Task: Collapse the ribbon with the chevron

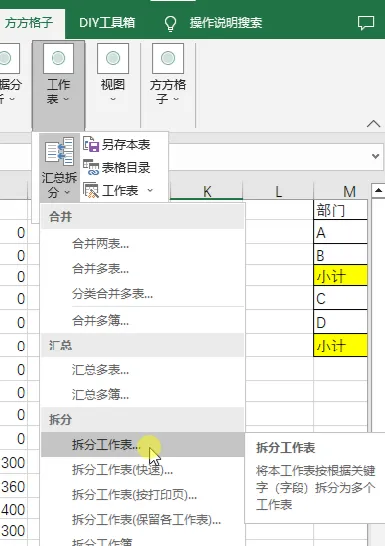Action: [374, 124]
